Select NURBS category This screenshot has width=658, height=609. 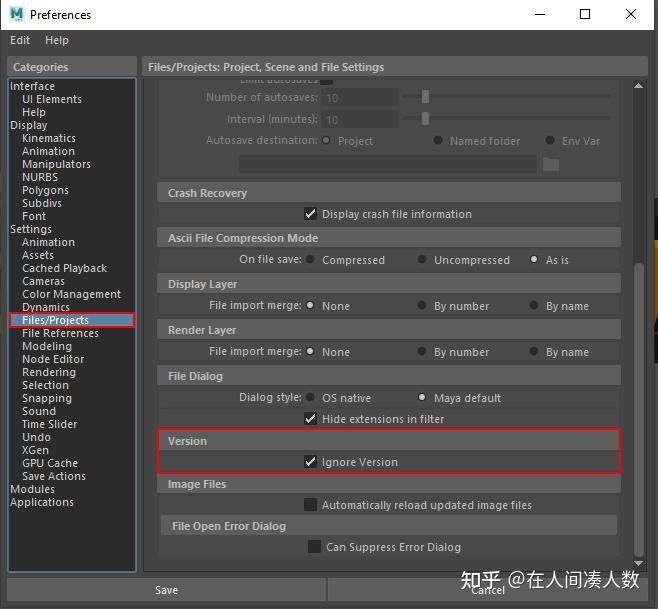coord(40,177)
